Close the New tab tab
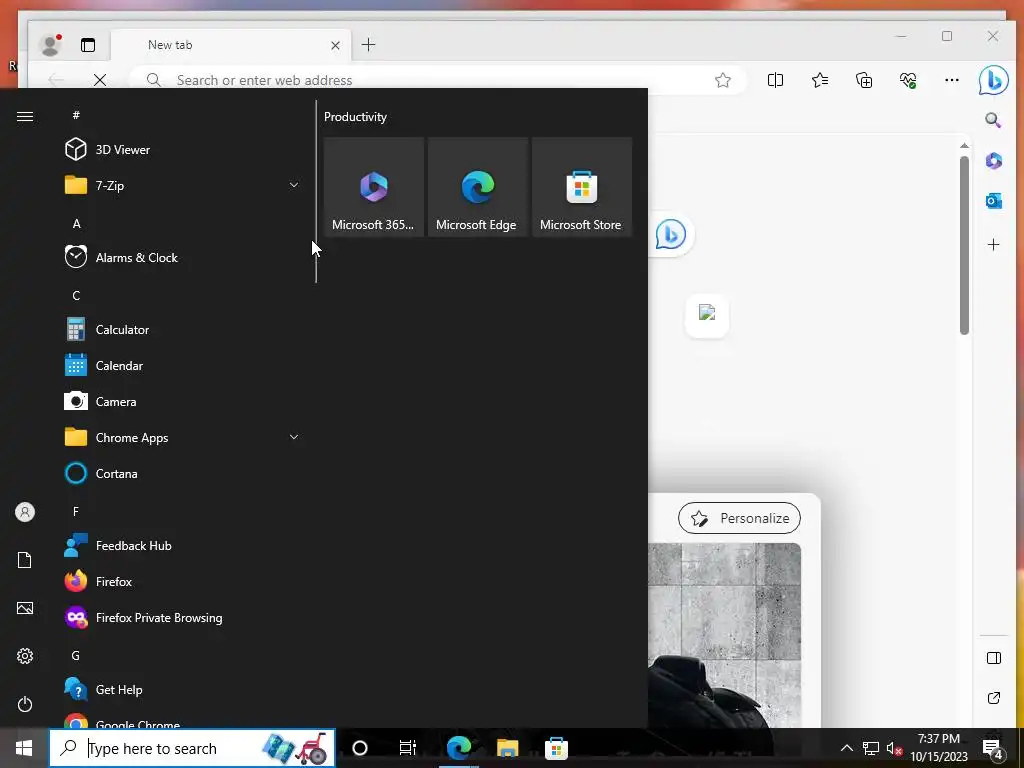Image resolution: width=1024 pixels, height=768 pixels. (335, 45)
